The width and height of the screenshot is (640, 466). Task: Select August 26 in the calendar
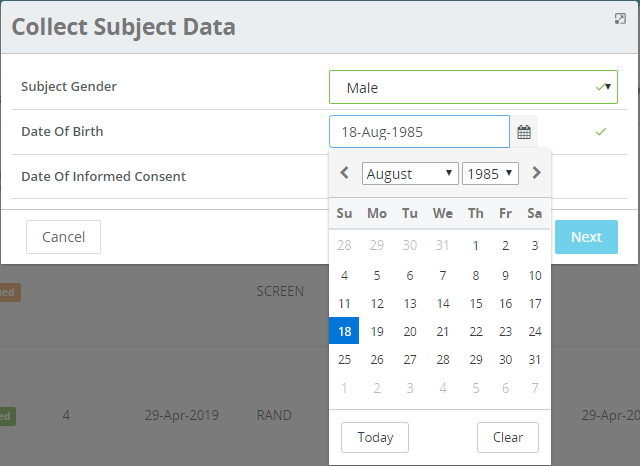pyautogui.click(x=377, y=360)
